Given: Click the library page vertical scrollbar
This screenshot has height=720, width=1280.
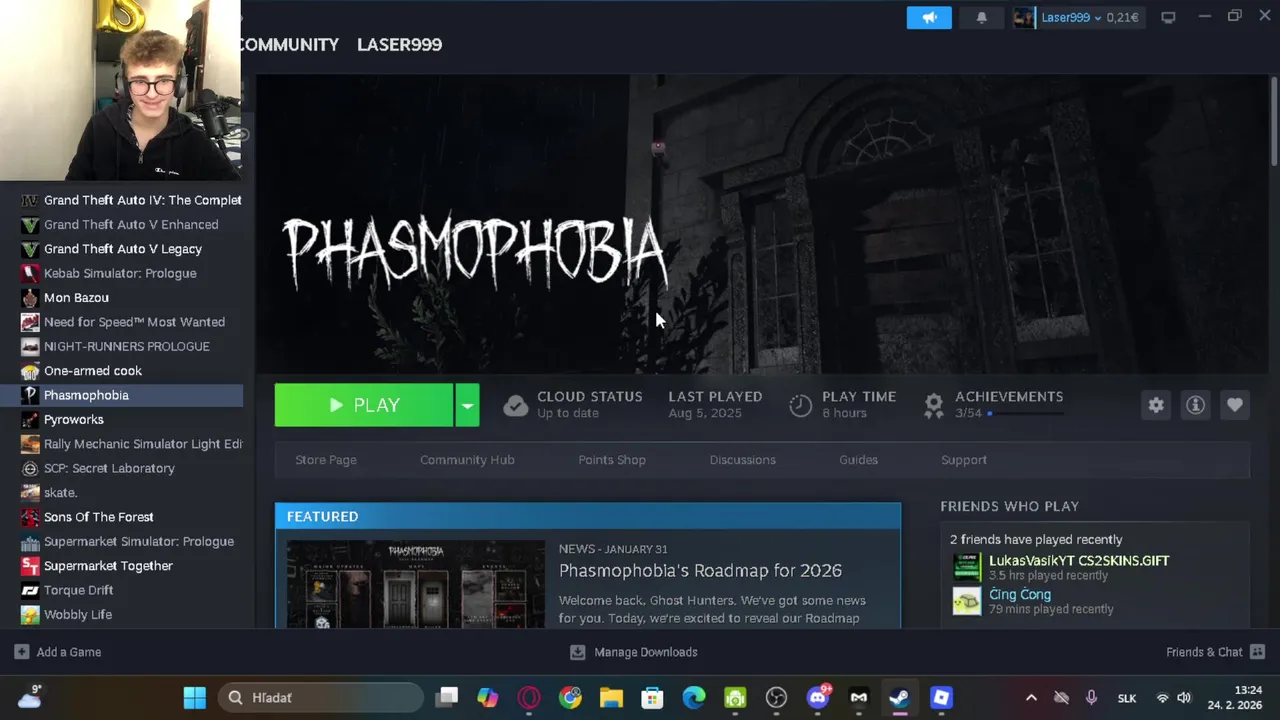Looking at the screenshot, I should coord(1274,120).
